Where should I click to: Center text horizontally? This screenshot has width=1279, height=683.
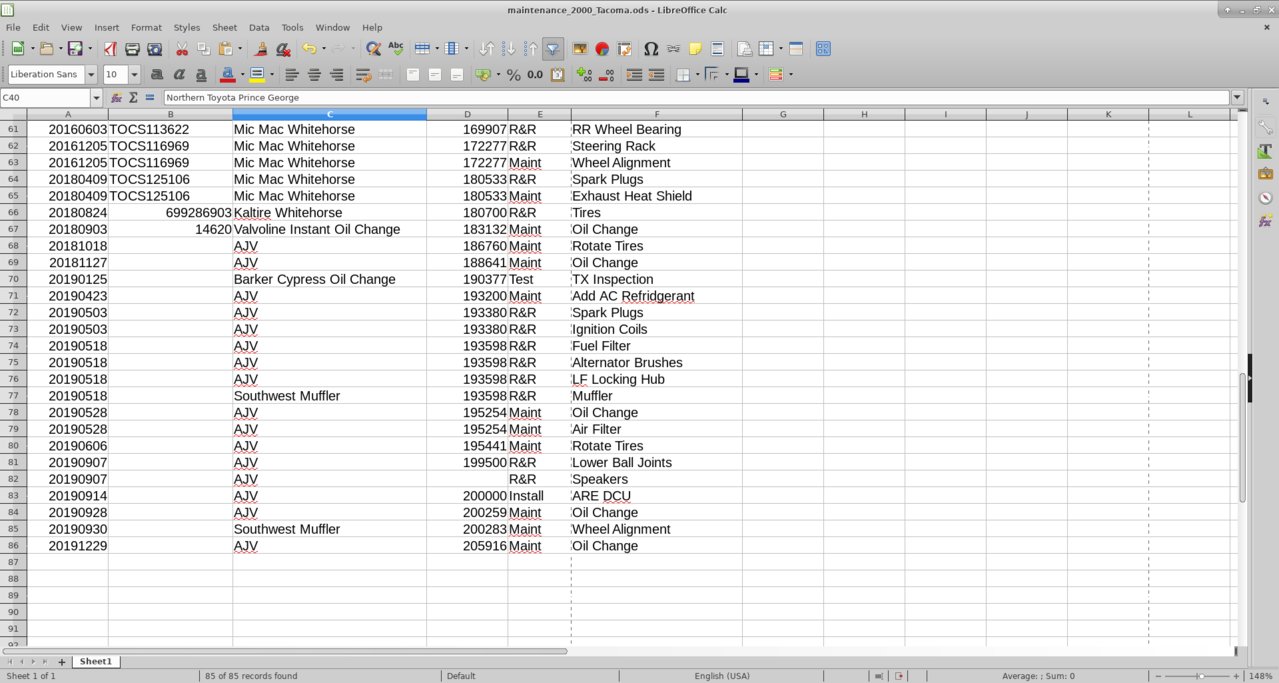click(314, 74)
